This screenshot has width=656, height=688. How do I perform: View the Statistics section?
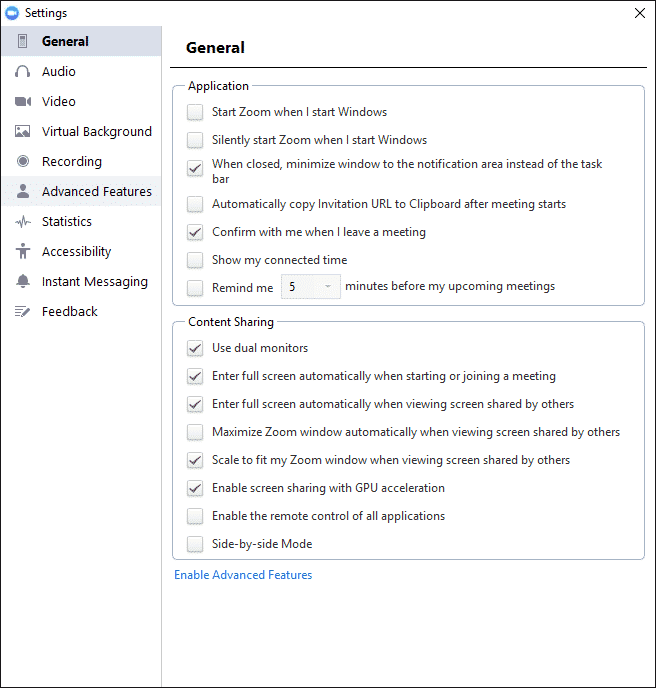tap(82, 222)
